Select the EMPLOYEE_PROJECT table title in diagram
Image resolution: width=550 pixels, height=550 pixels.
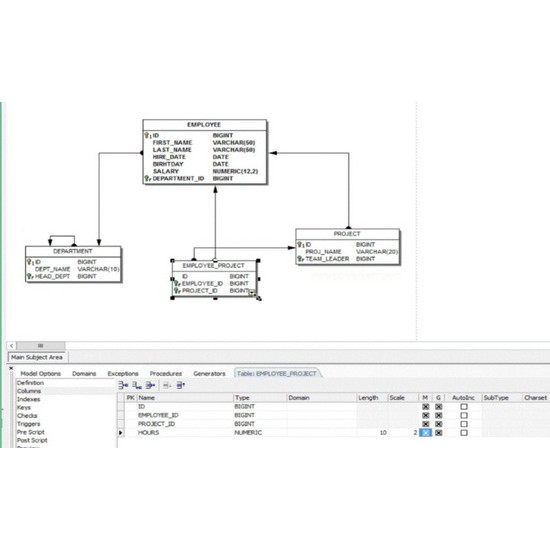click(214, 266)
